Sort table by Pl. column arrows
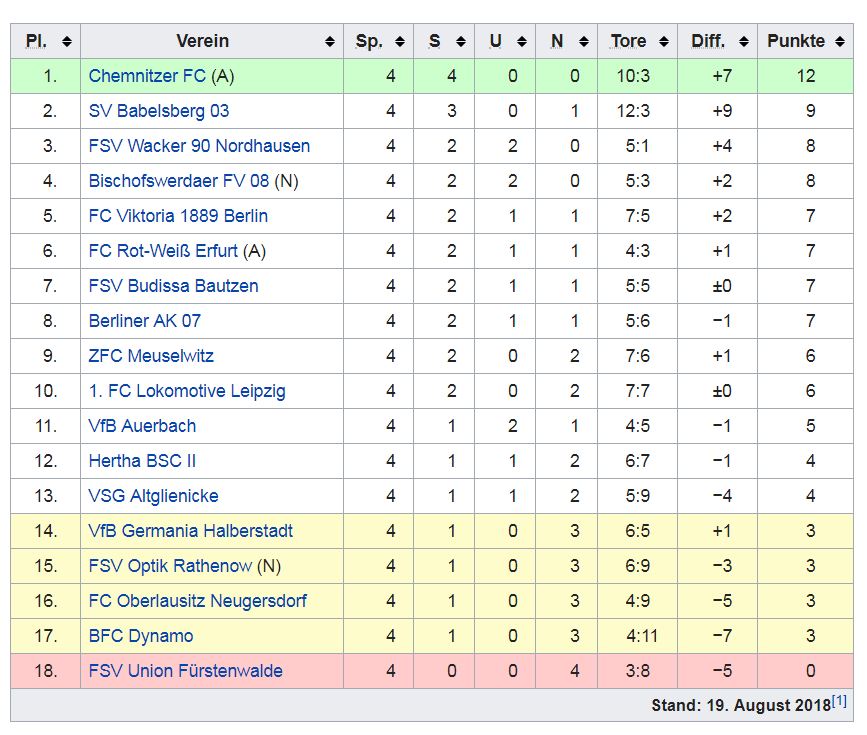The image size is (867, 735). [x=67, y=42]
